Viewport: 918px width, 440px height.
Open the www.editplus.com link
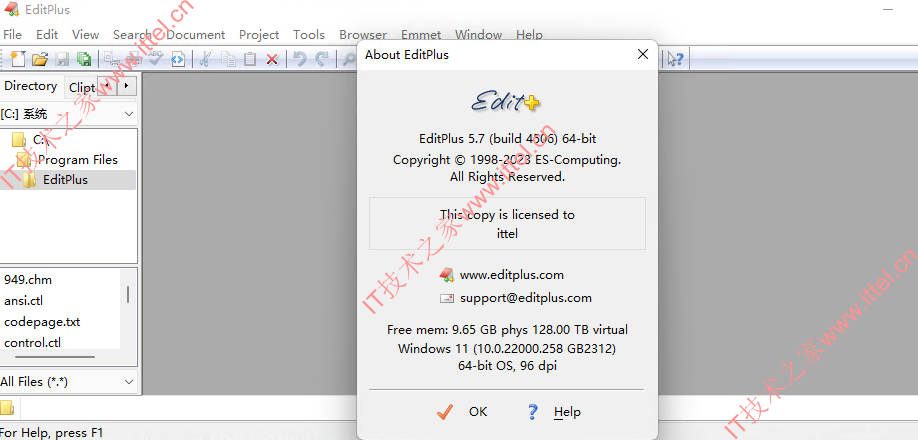point(512,274)
